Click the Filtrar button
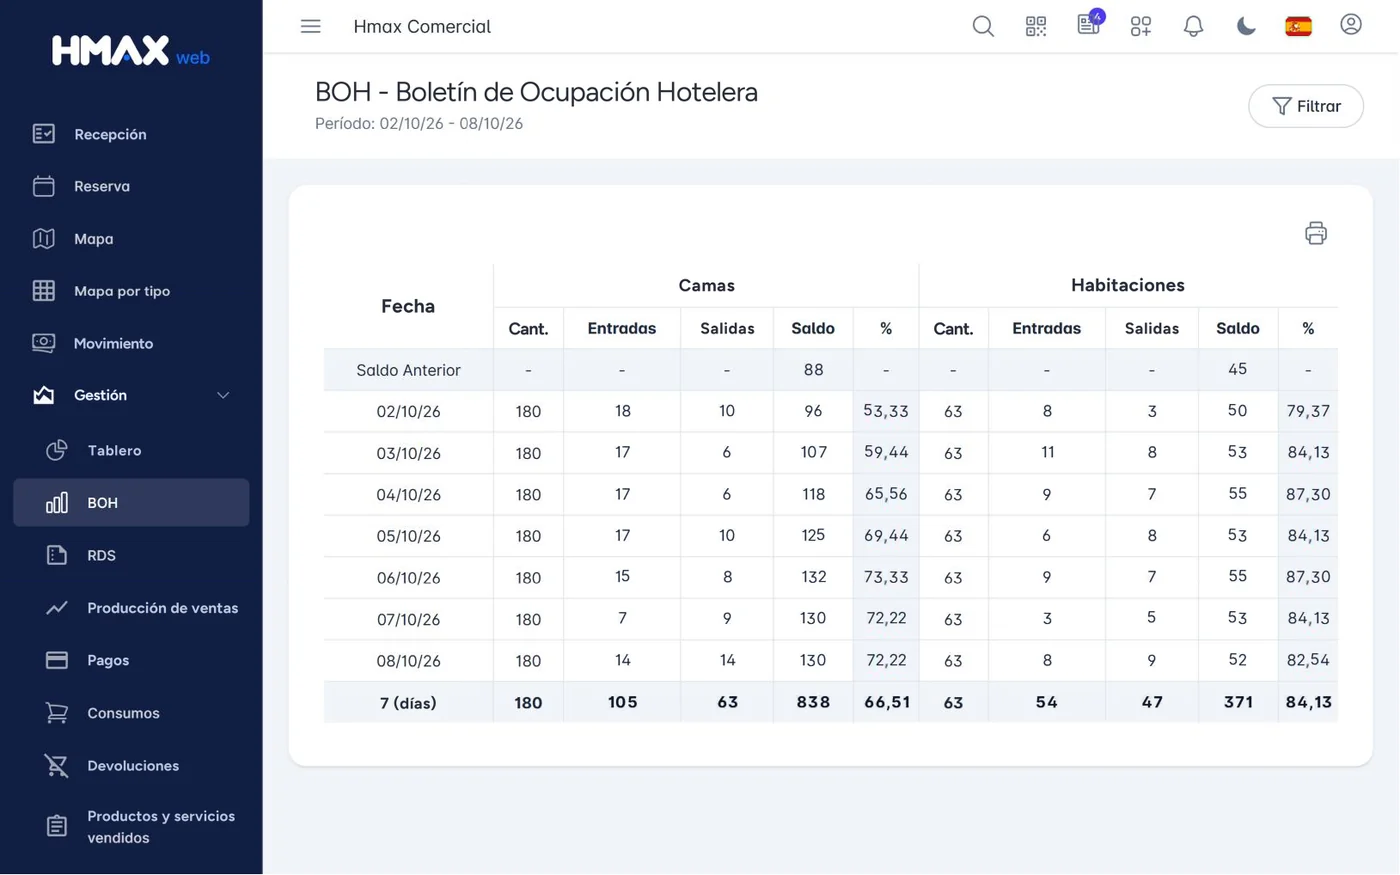Image resolution: width=1400 pixels, height=875 pixels. tap(1306, 106)
